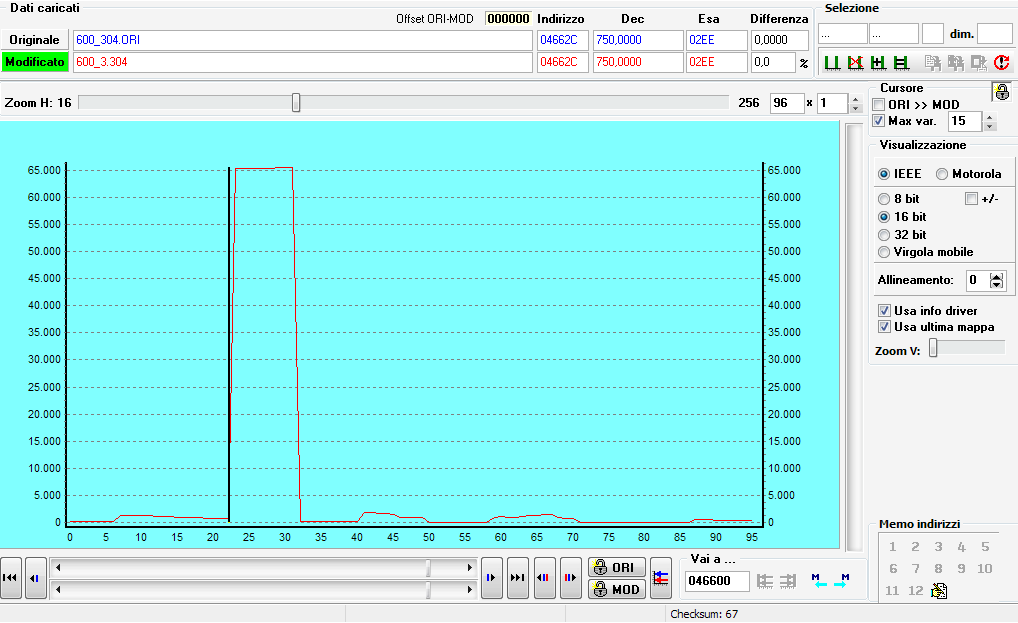1018x623 pixels.
Task: Click the Originale button
Action: 34,40
